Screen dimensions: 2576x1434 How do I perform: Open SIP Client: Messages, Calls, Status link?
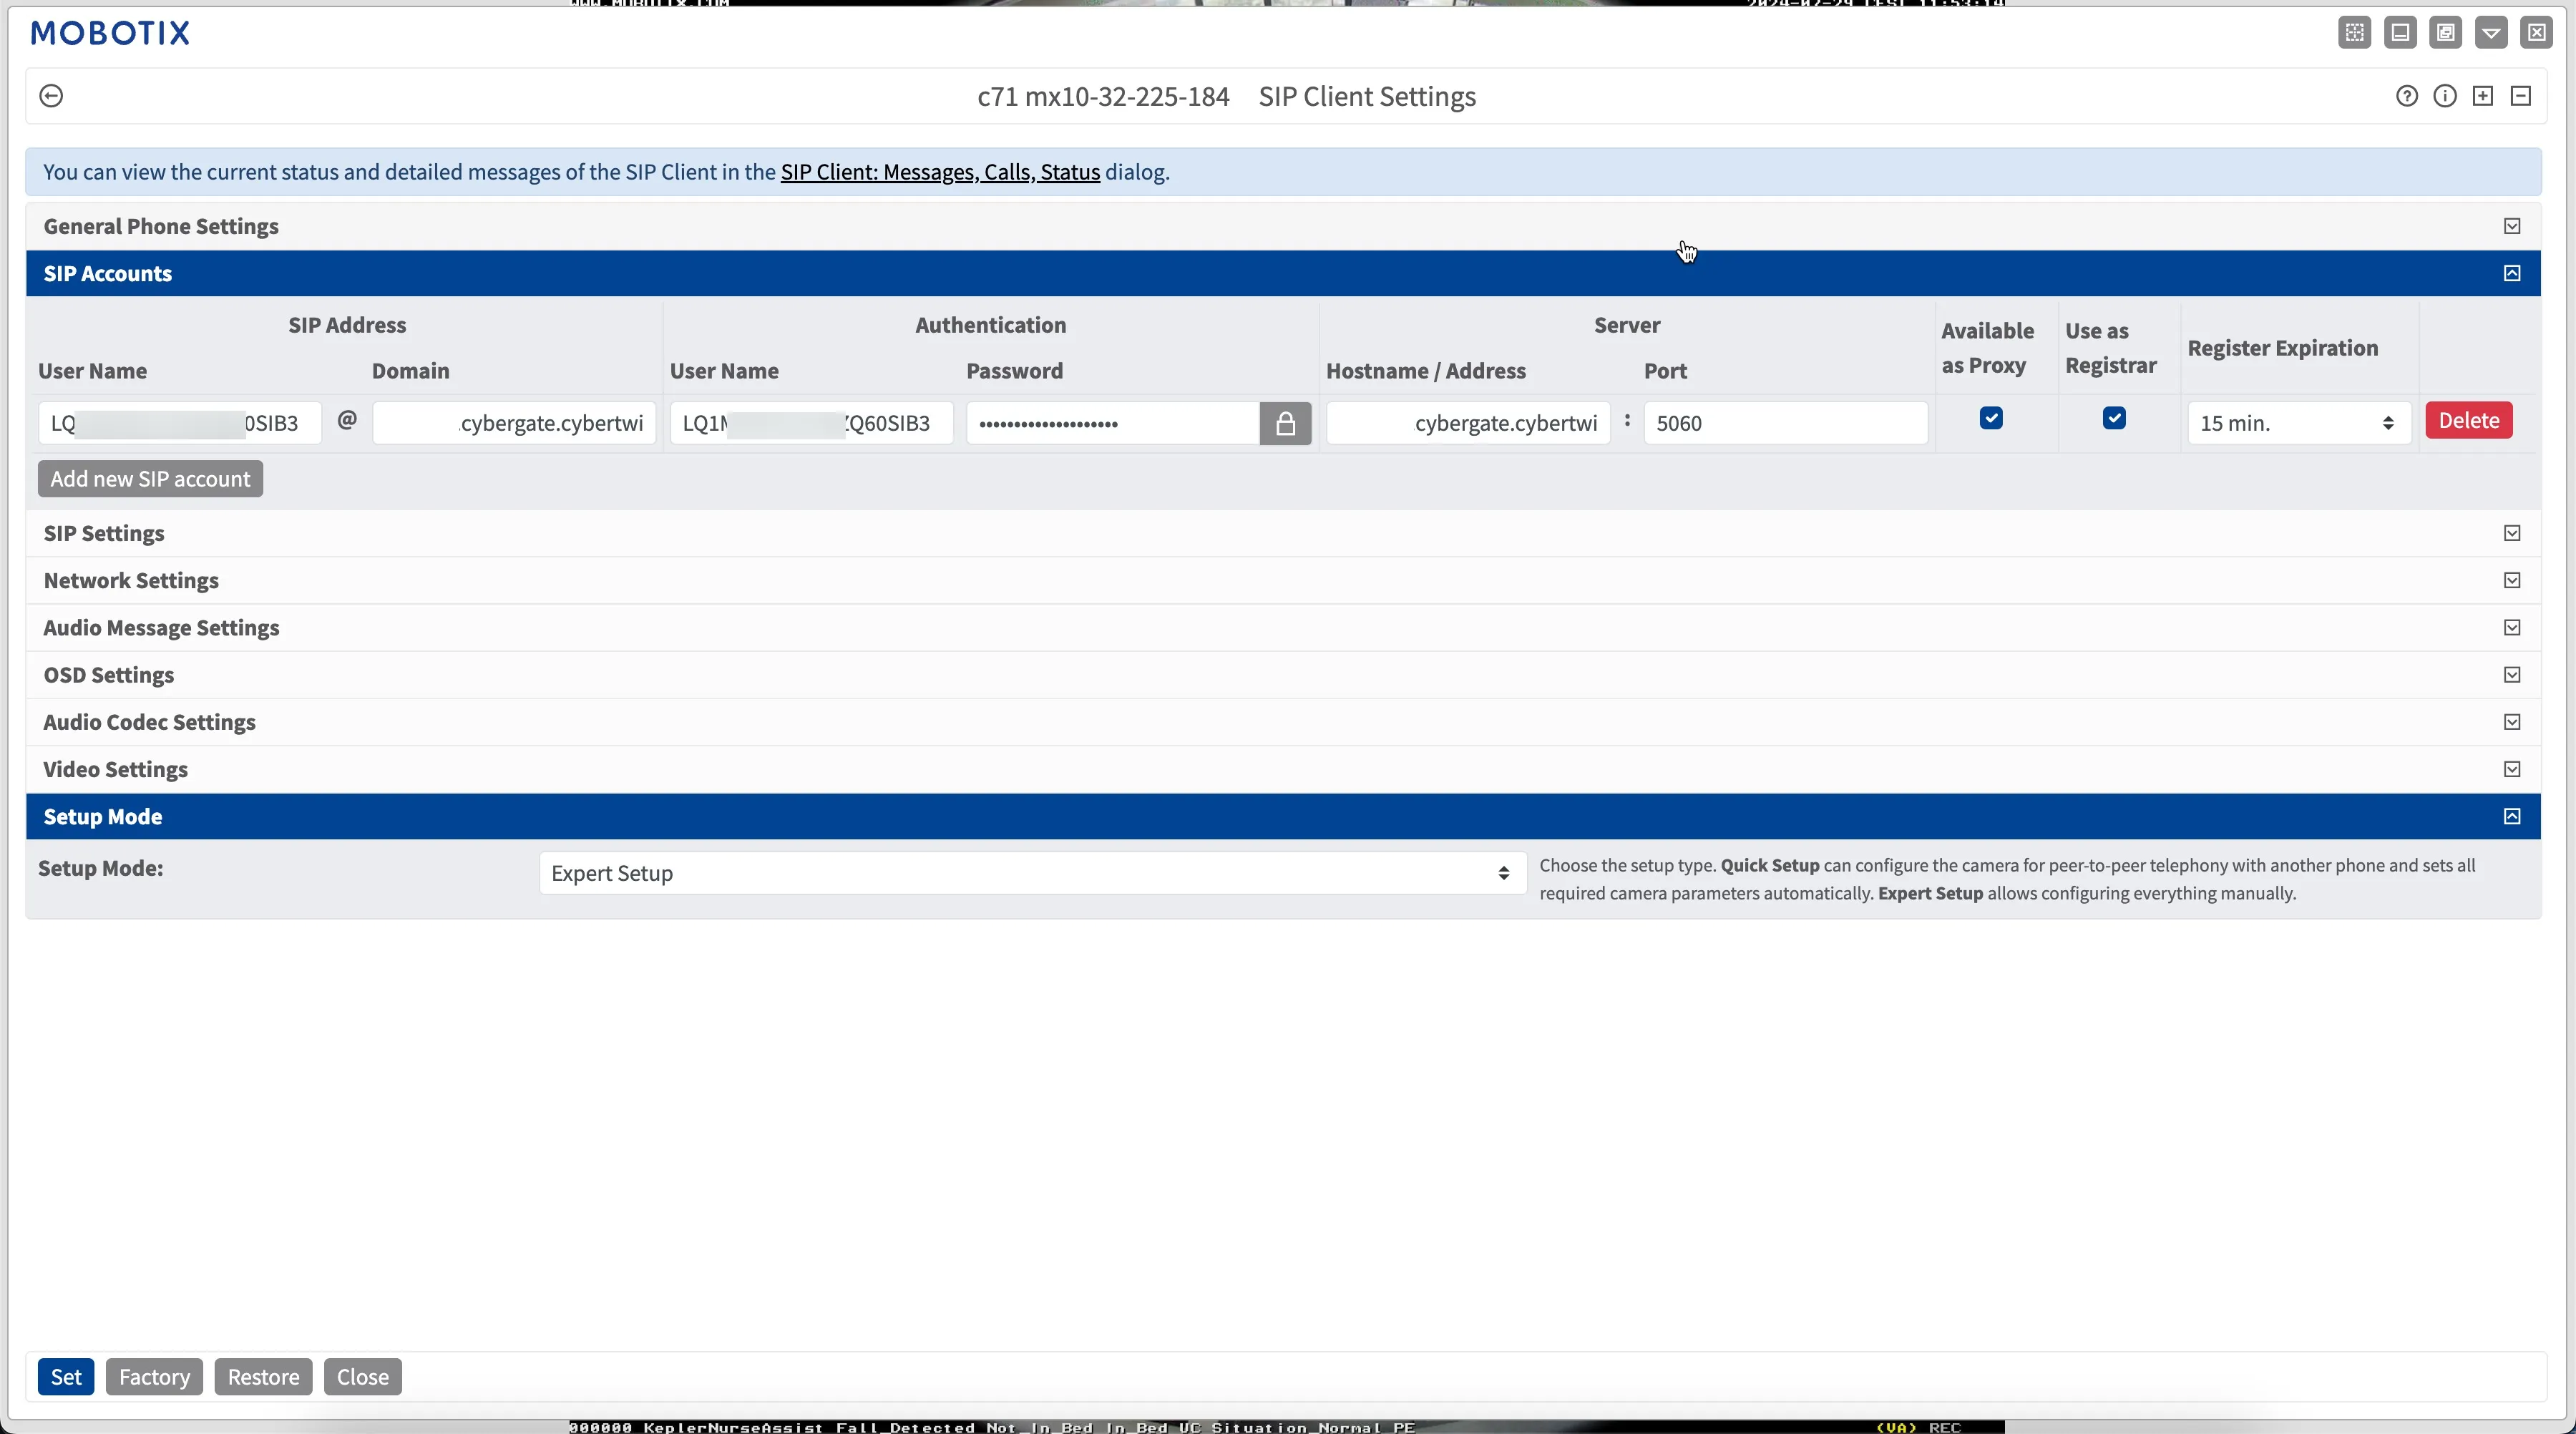[x=940, y=172]
